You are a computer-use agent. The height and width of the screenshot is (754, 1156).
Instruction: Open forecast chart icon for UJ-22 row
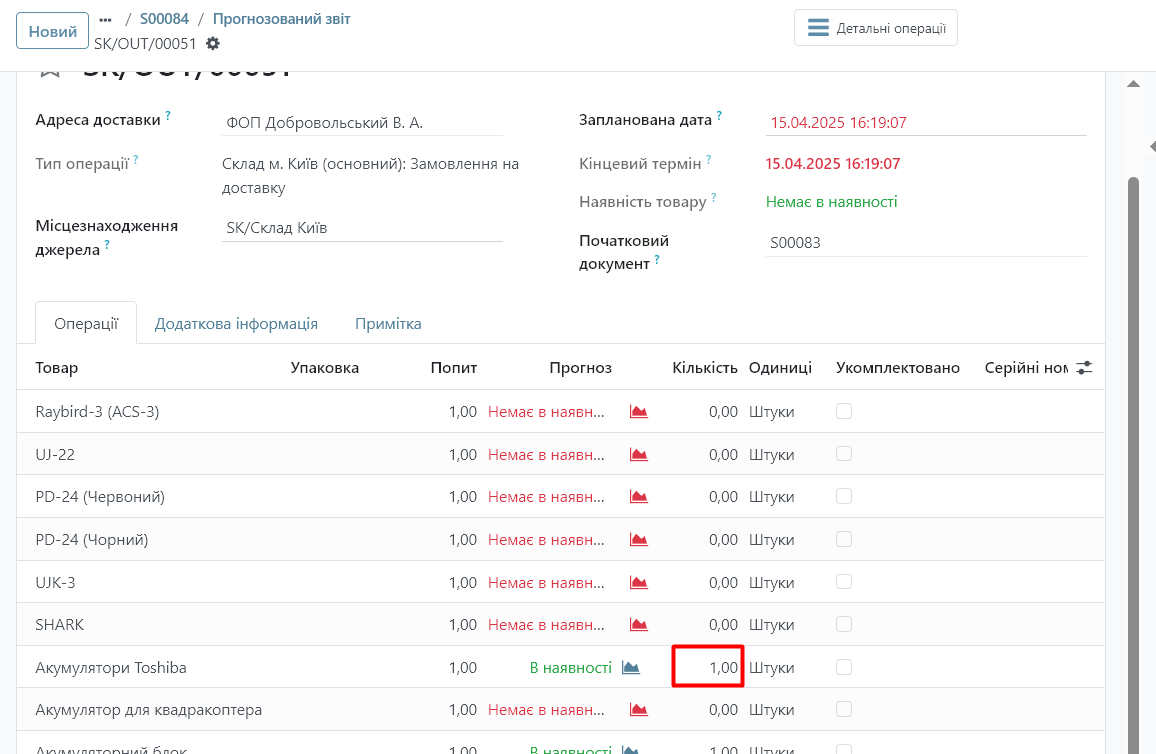pos(638,455)
